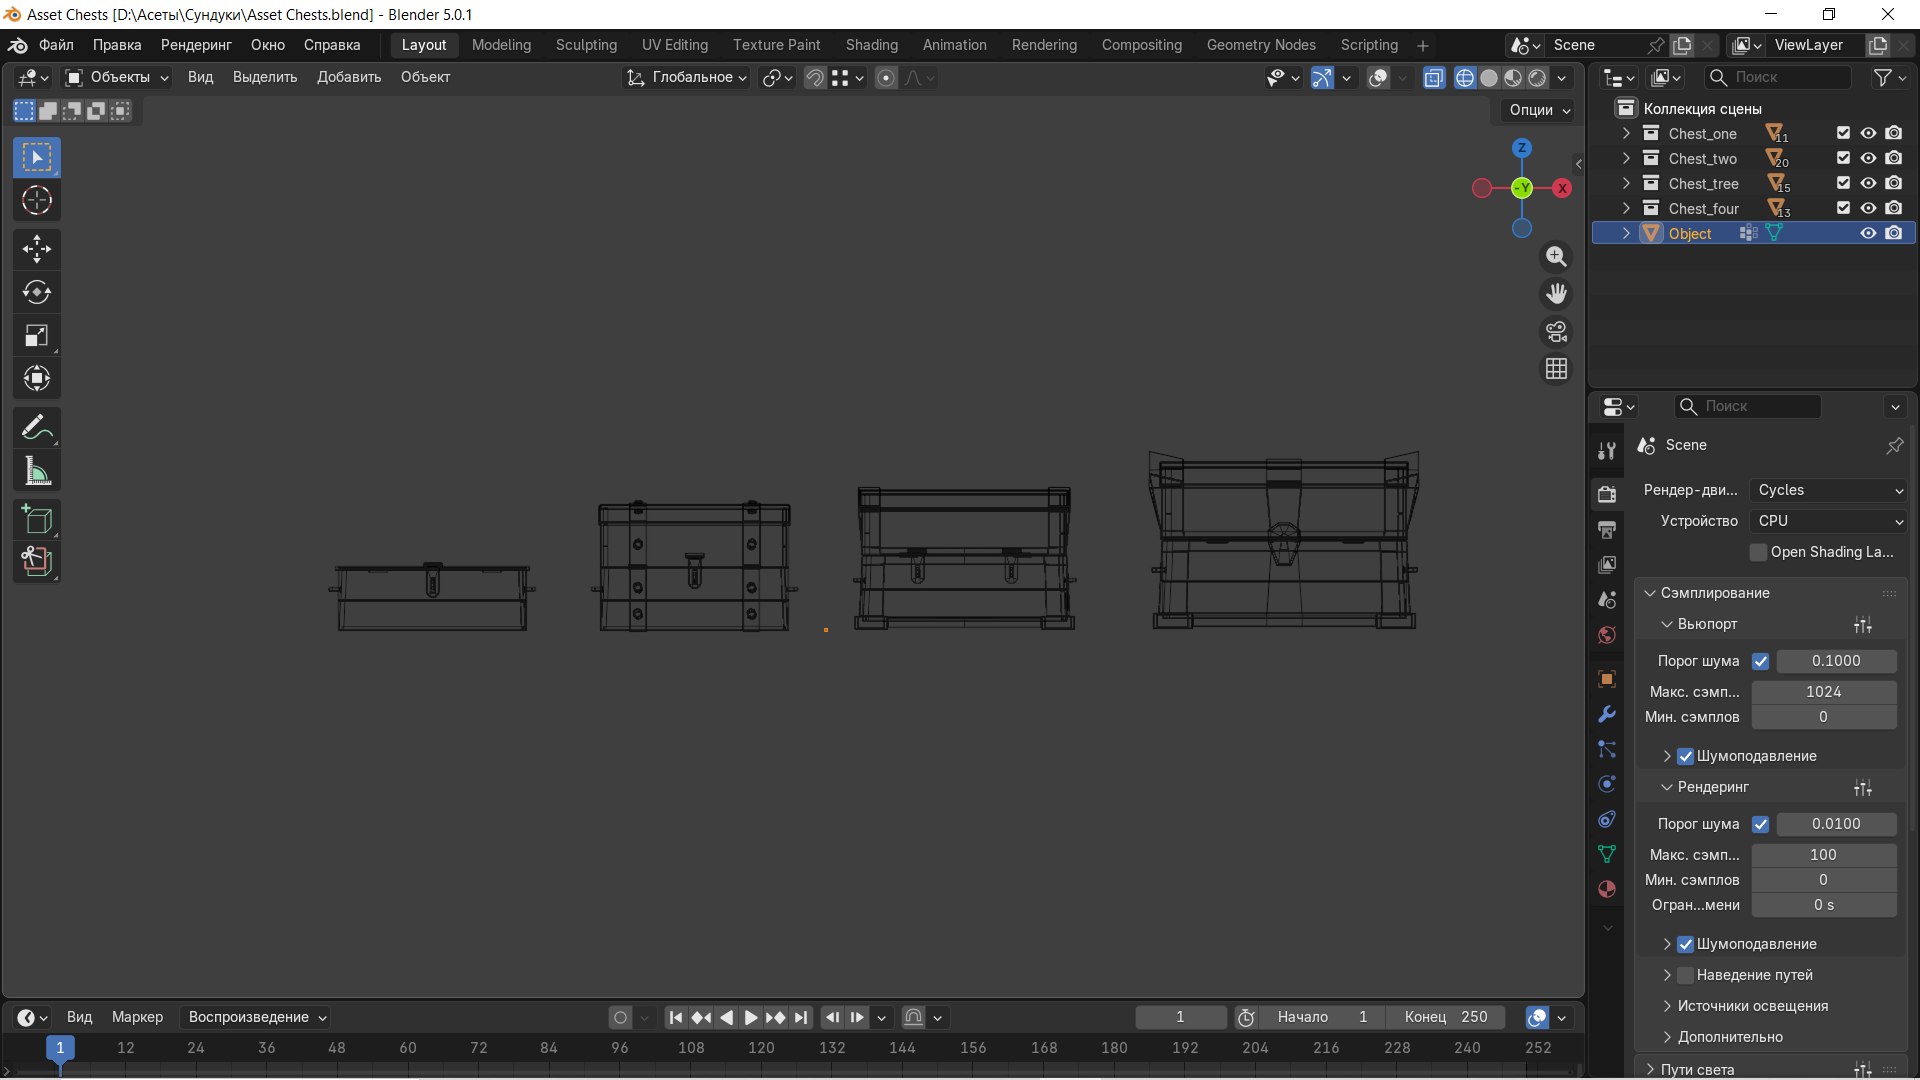Toggle X-ray display button

point(1433,78)
